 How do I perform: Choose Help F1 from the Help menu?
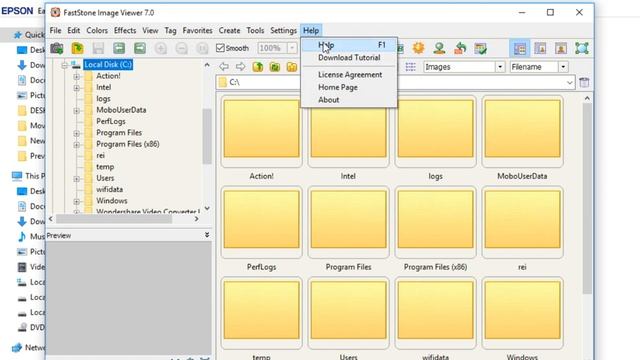coord(349,45)
